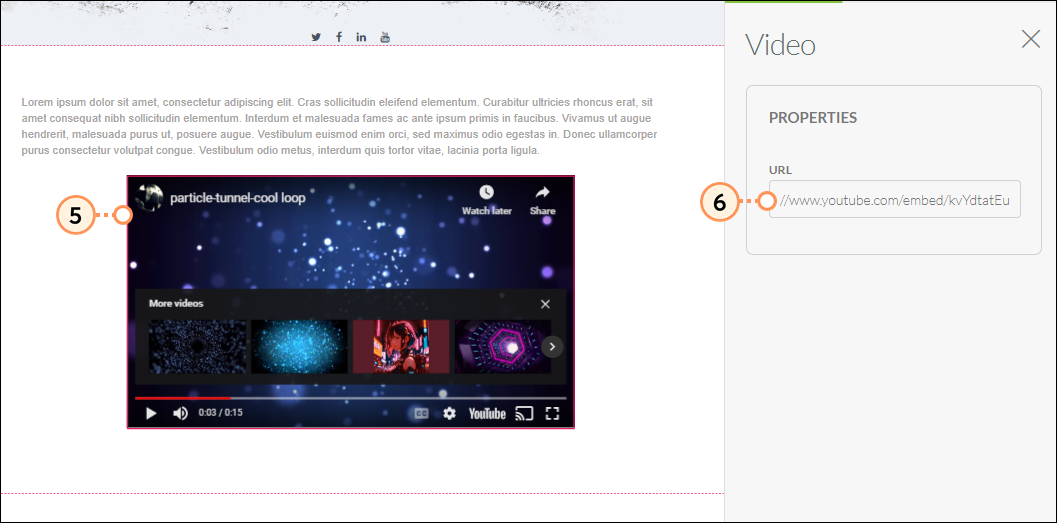This screenshot has width=1057, height=523.
Task: Show next suggested videos with arrow
Action: tap(552, 346)
